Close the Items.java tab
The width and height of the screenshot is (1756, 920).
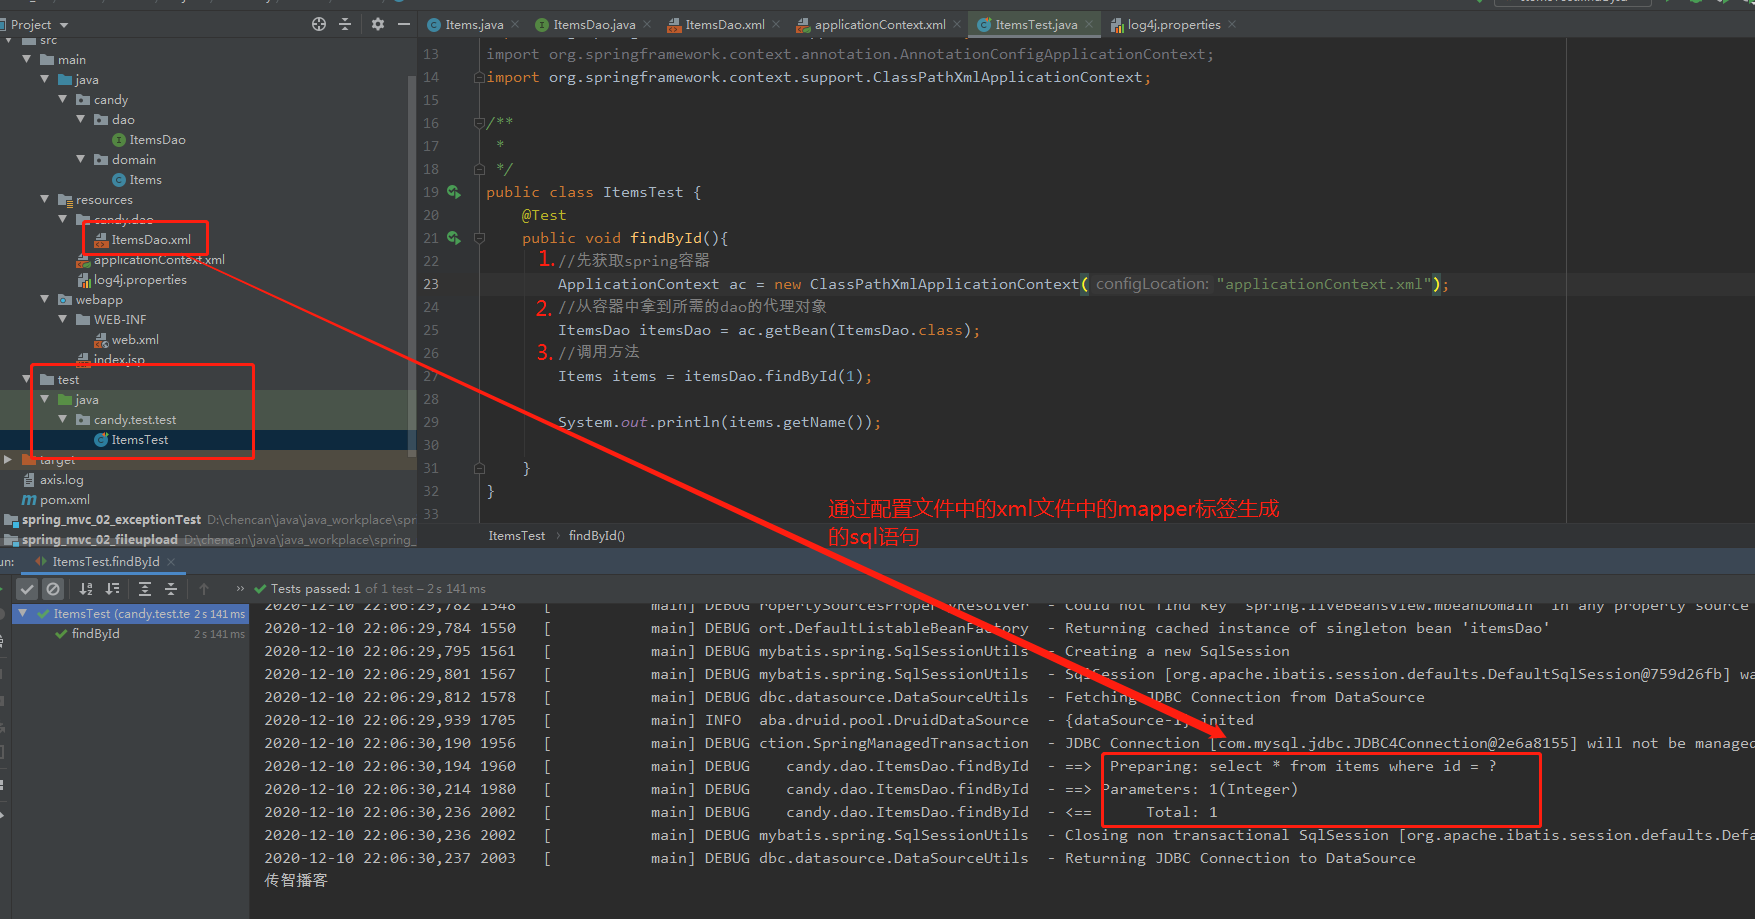515,24
